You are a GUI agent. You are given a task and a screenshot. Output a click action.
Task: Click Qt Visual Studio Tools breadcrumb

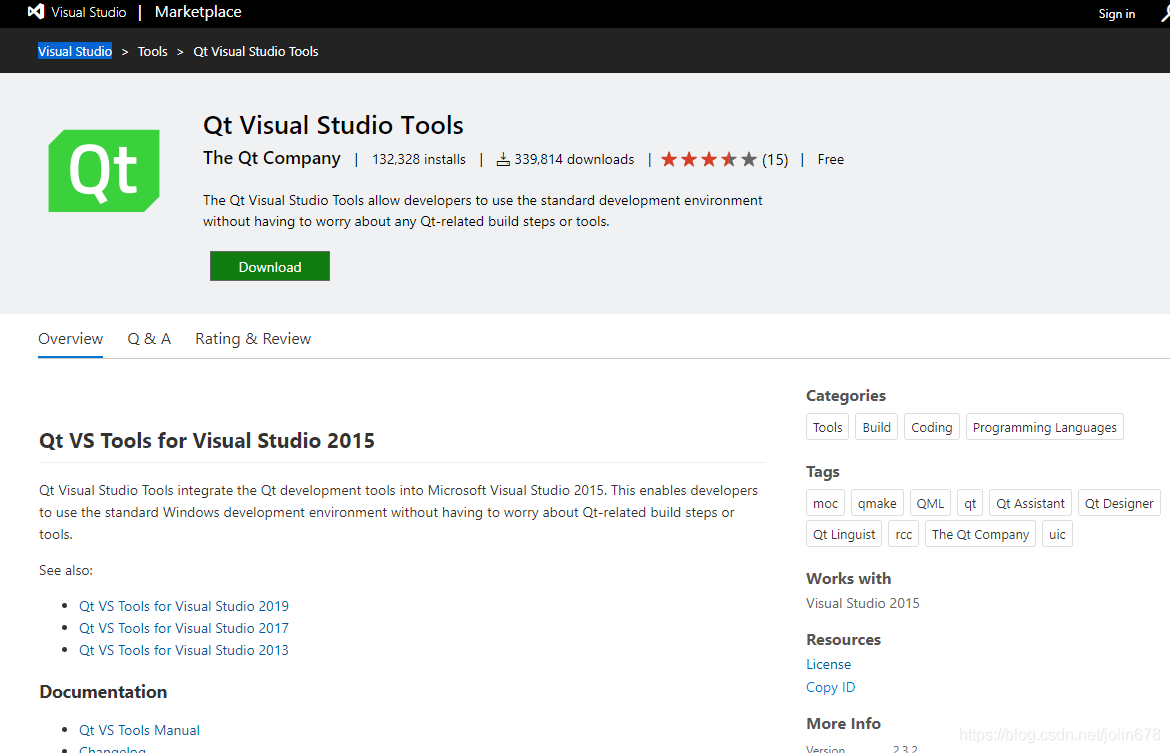pyautogui.click(x=256, y=51)
